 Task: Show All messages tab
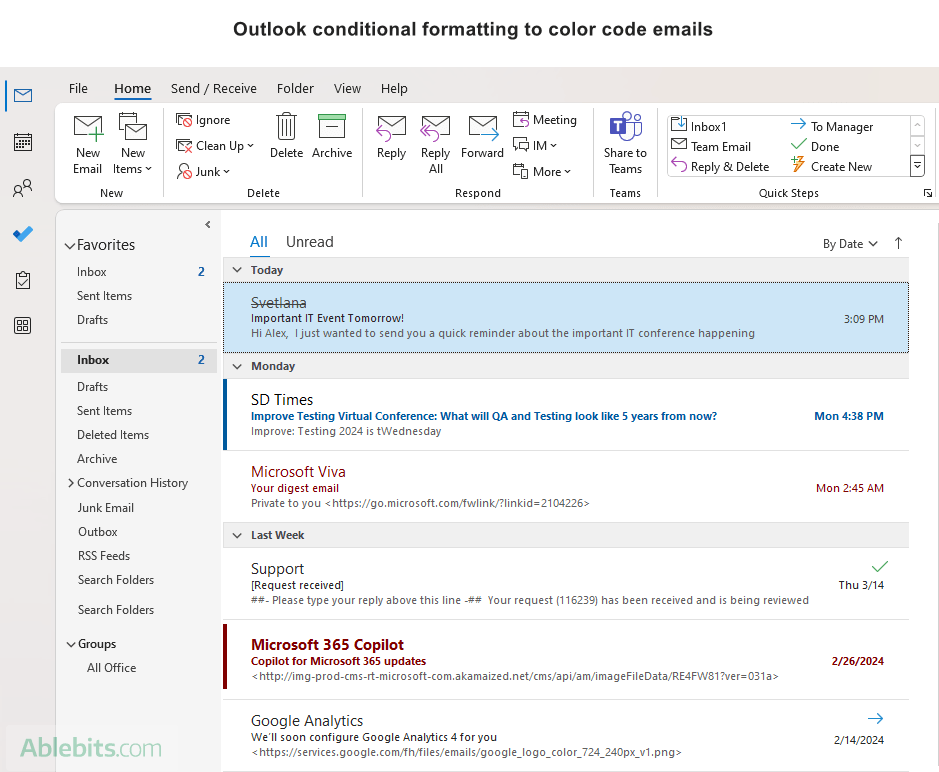[259, 242]
